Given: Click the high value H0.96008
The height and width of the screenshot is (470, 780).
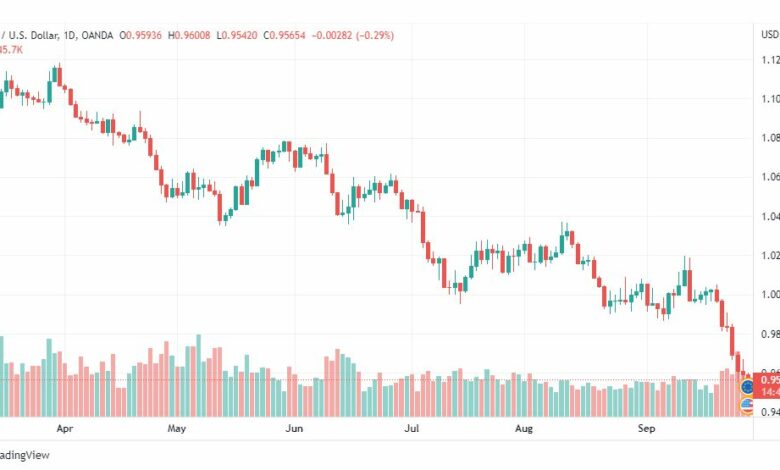Looking at the screenshot, I should coord(189,35).
